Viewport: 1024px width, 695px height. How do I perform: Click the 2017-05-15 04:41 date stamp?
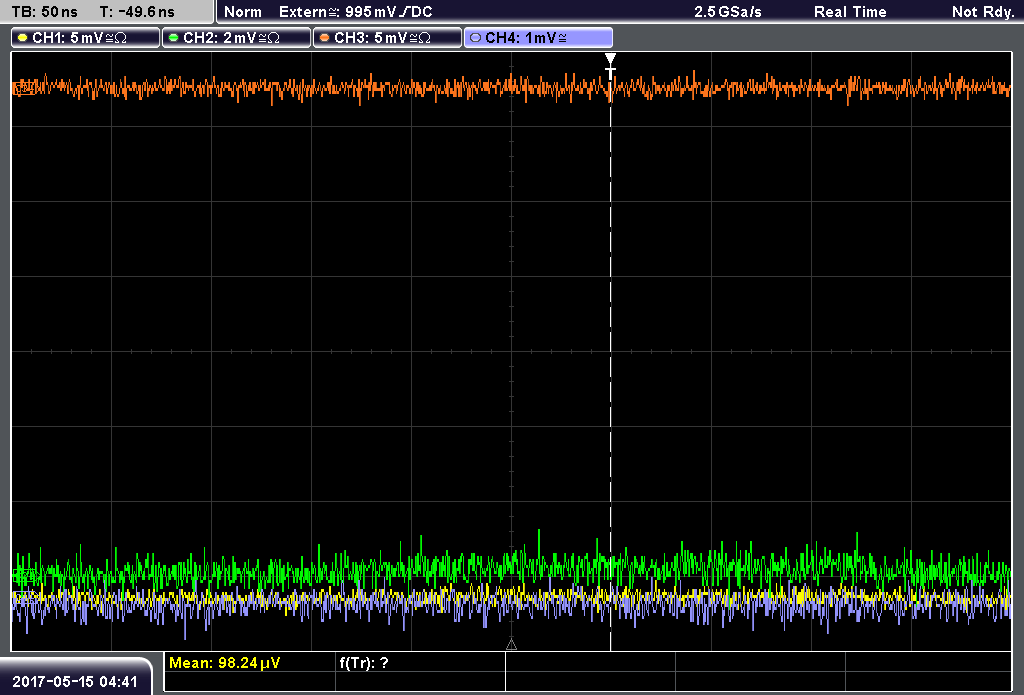(x=75, y=682)
